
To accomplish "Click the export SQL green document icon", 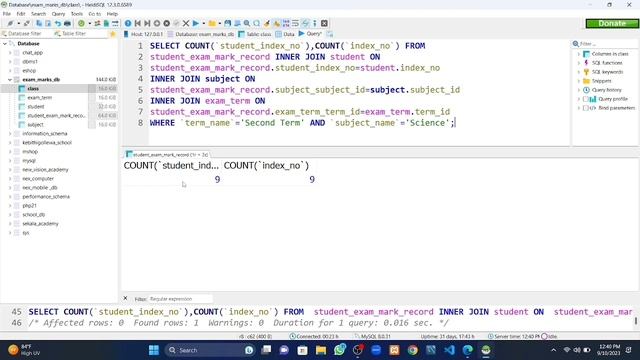I will pyautogui.click(x=106, y=23).
